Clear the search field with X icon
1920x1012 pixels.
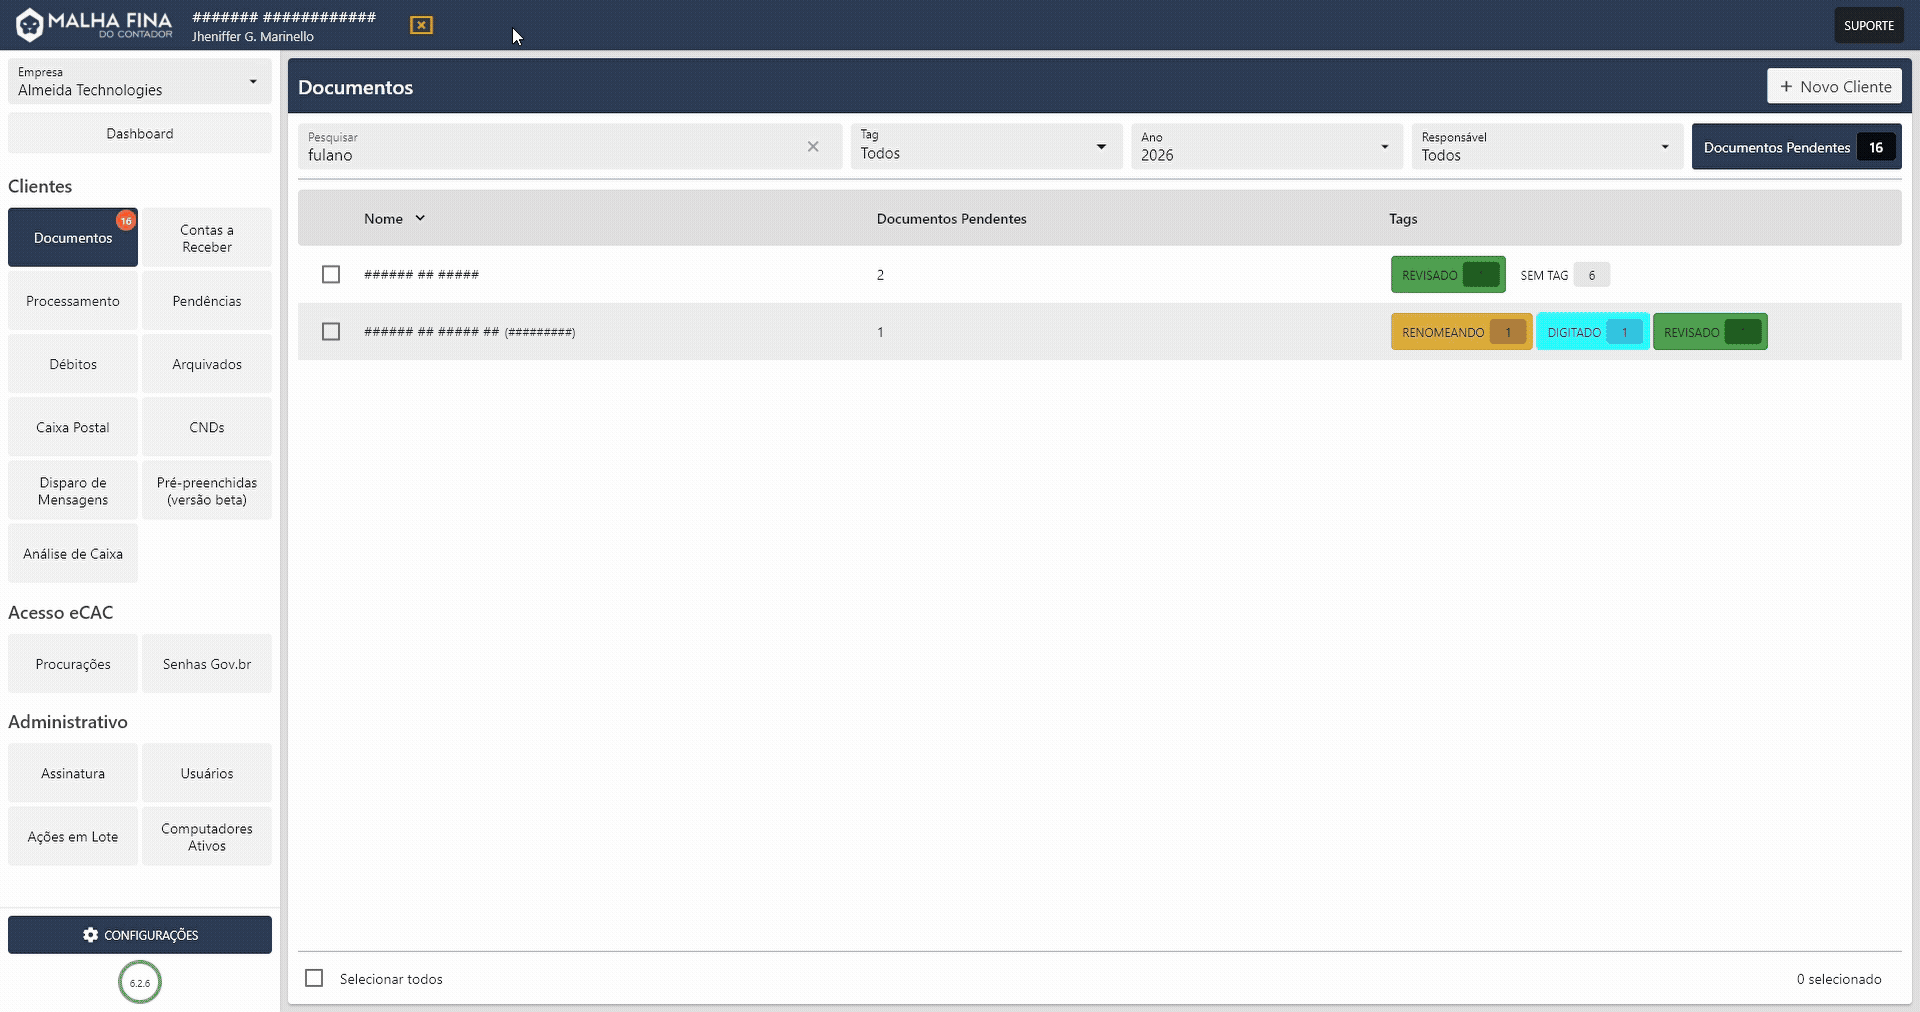(813, 147)
